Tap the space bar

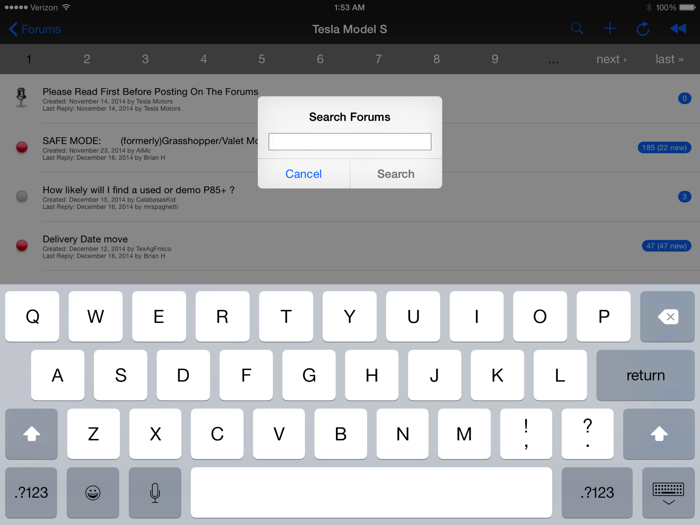tap(371, 492)
